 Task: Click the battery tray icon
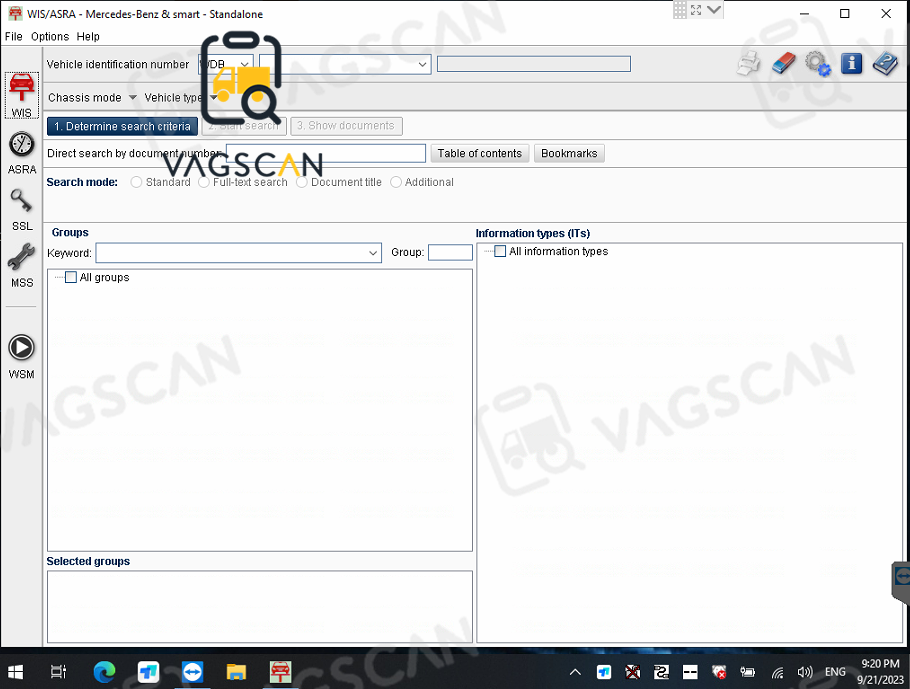point(748,672)
